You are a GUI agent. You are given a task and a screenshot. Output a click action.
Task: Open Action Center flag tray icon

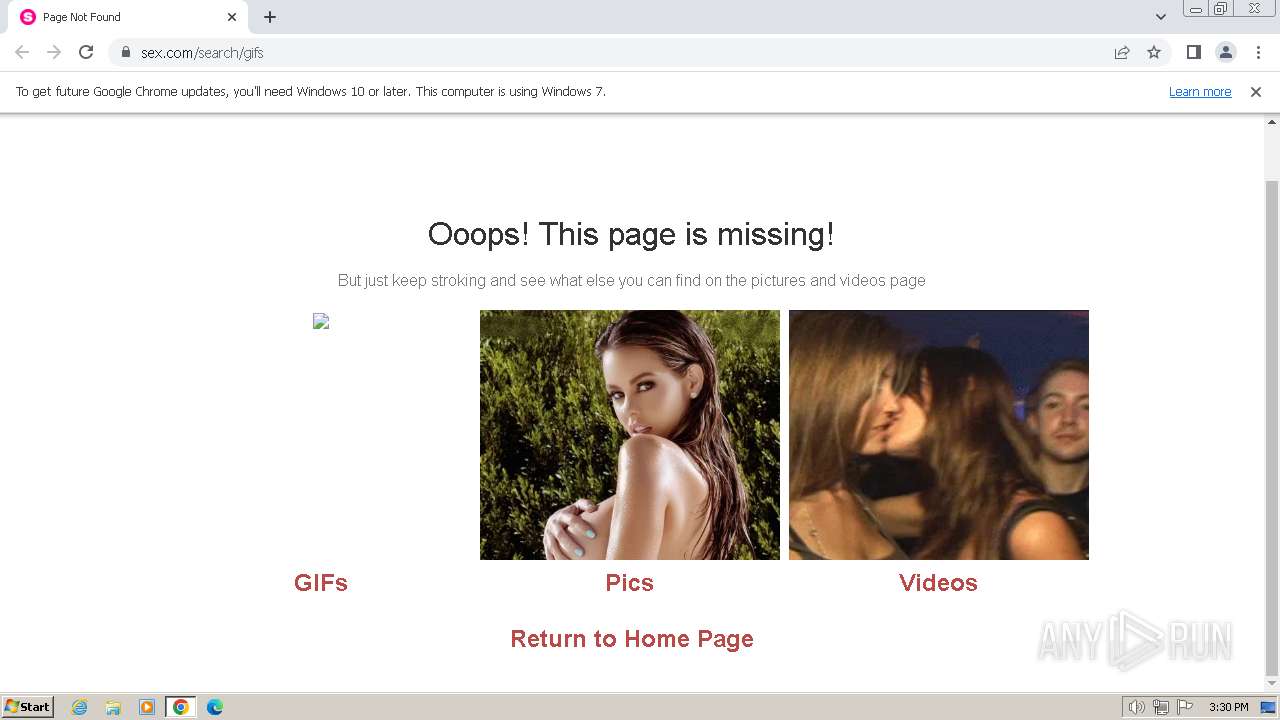[x=1185, y=707]
